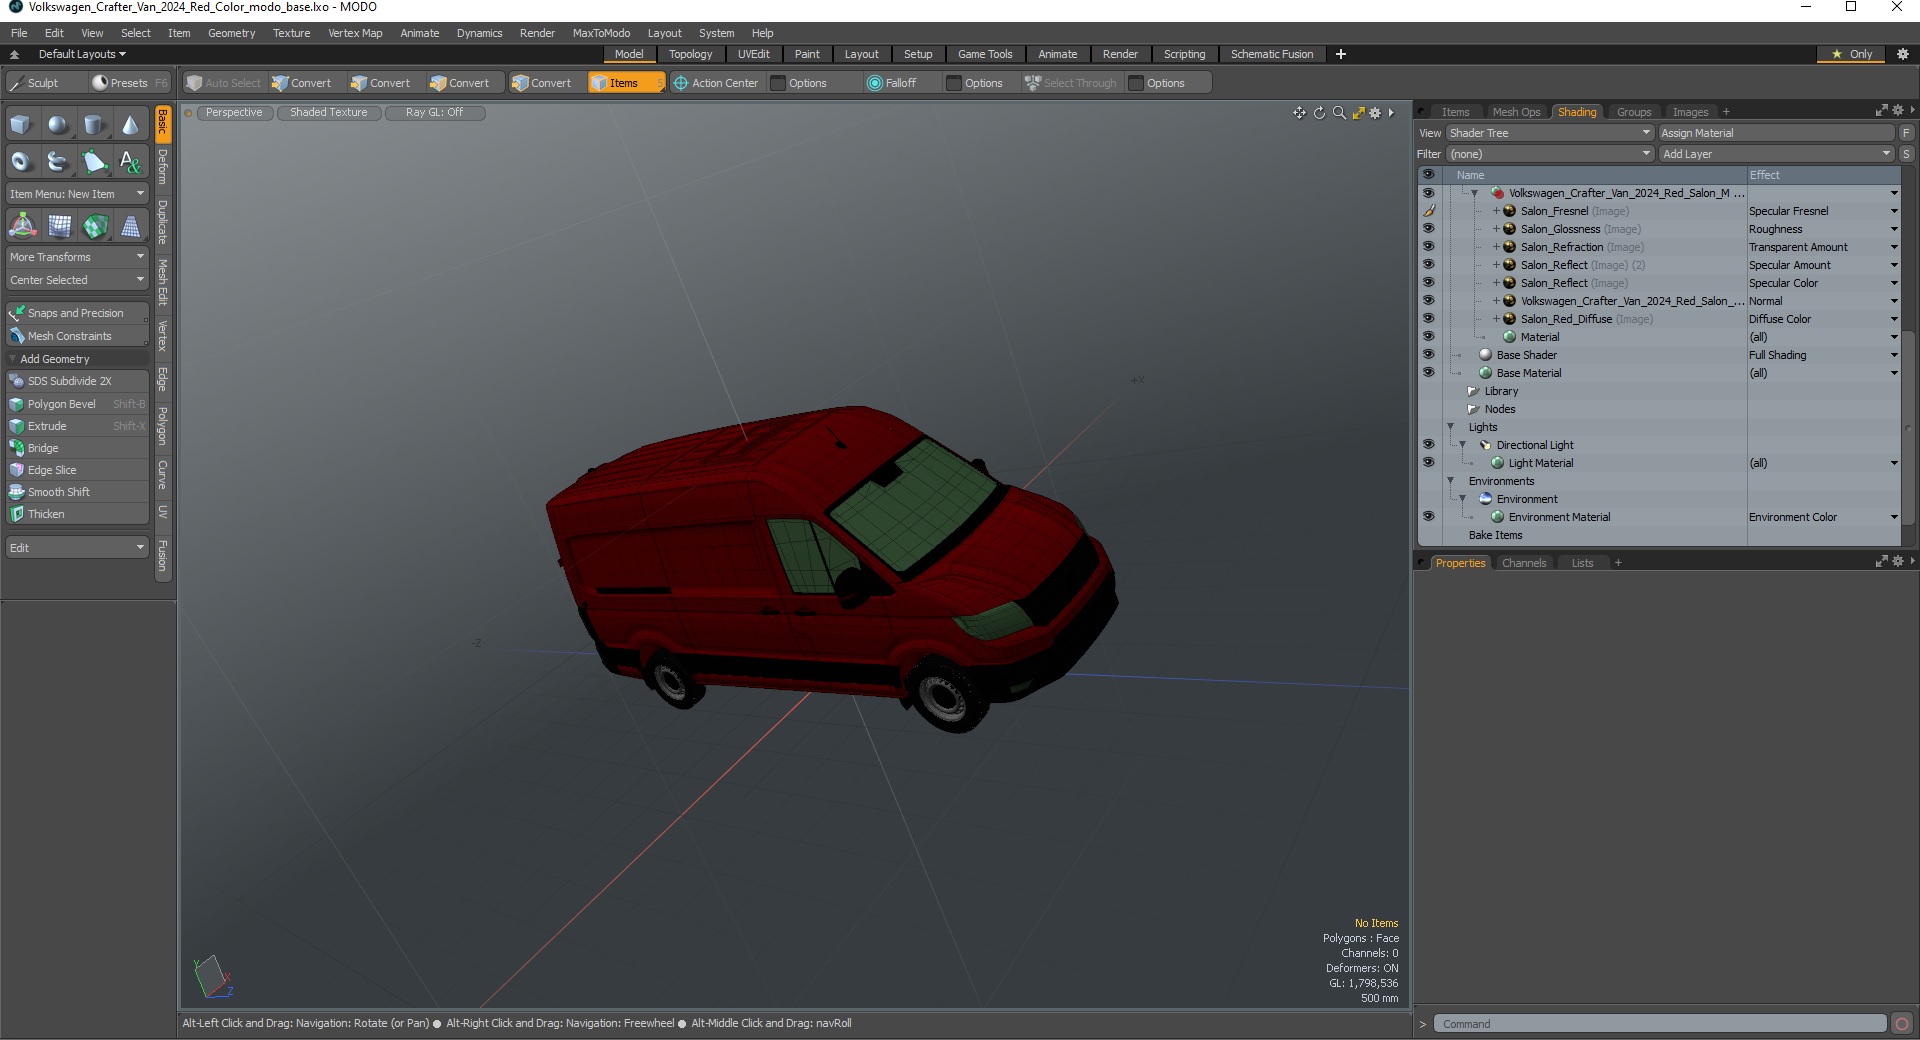The image size is (1920, 1040).
Task: Click the Shaded Texture button
Action: [x=329, y=113]
